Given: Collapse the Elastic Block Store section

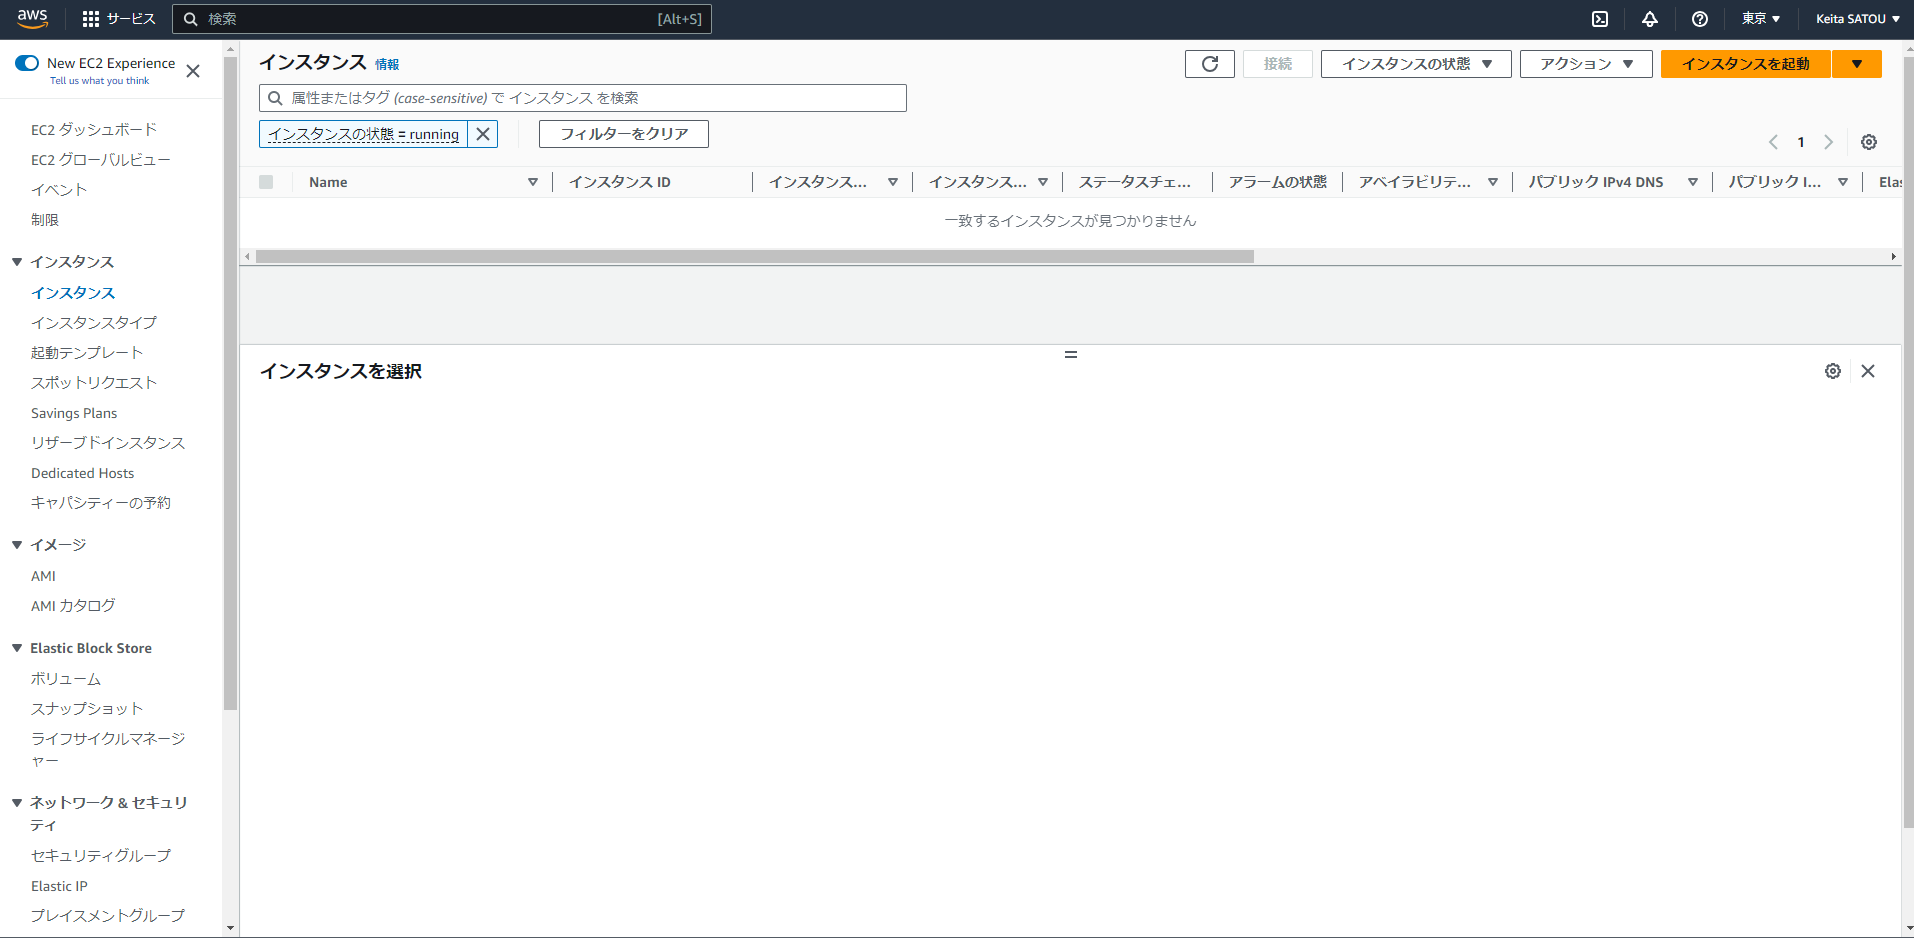Looking at the screenshot, I should [x=17, y=648].
